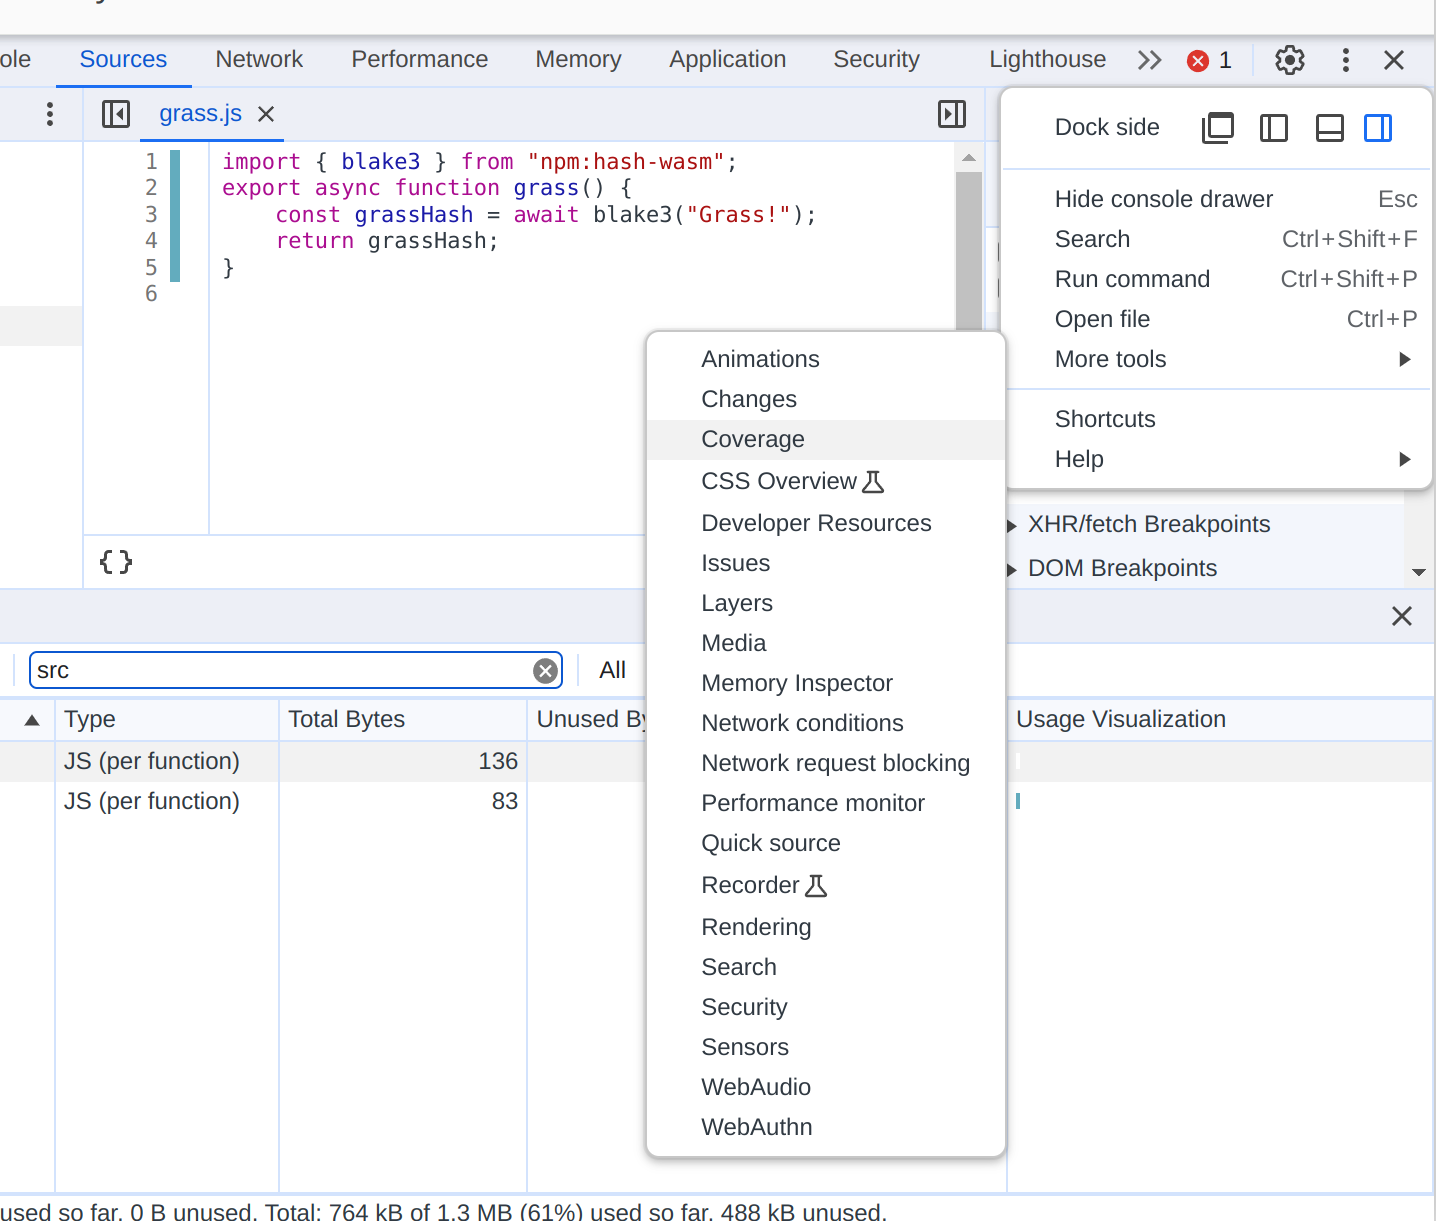Select Search in the DevTools menu
Image resolution: width=1436 pixels, height=1221 pixels.
[1218, 239]
